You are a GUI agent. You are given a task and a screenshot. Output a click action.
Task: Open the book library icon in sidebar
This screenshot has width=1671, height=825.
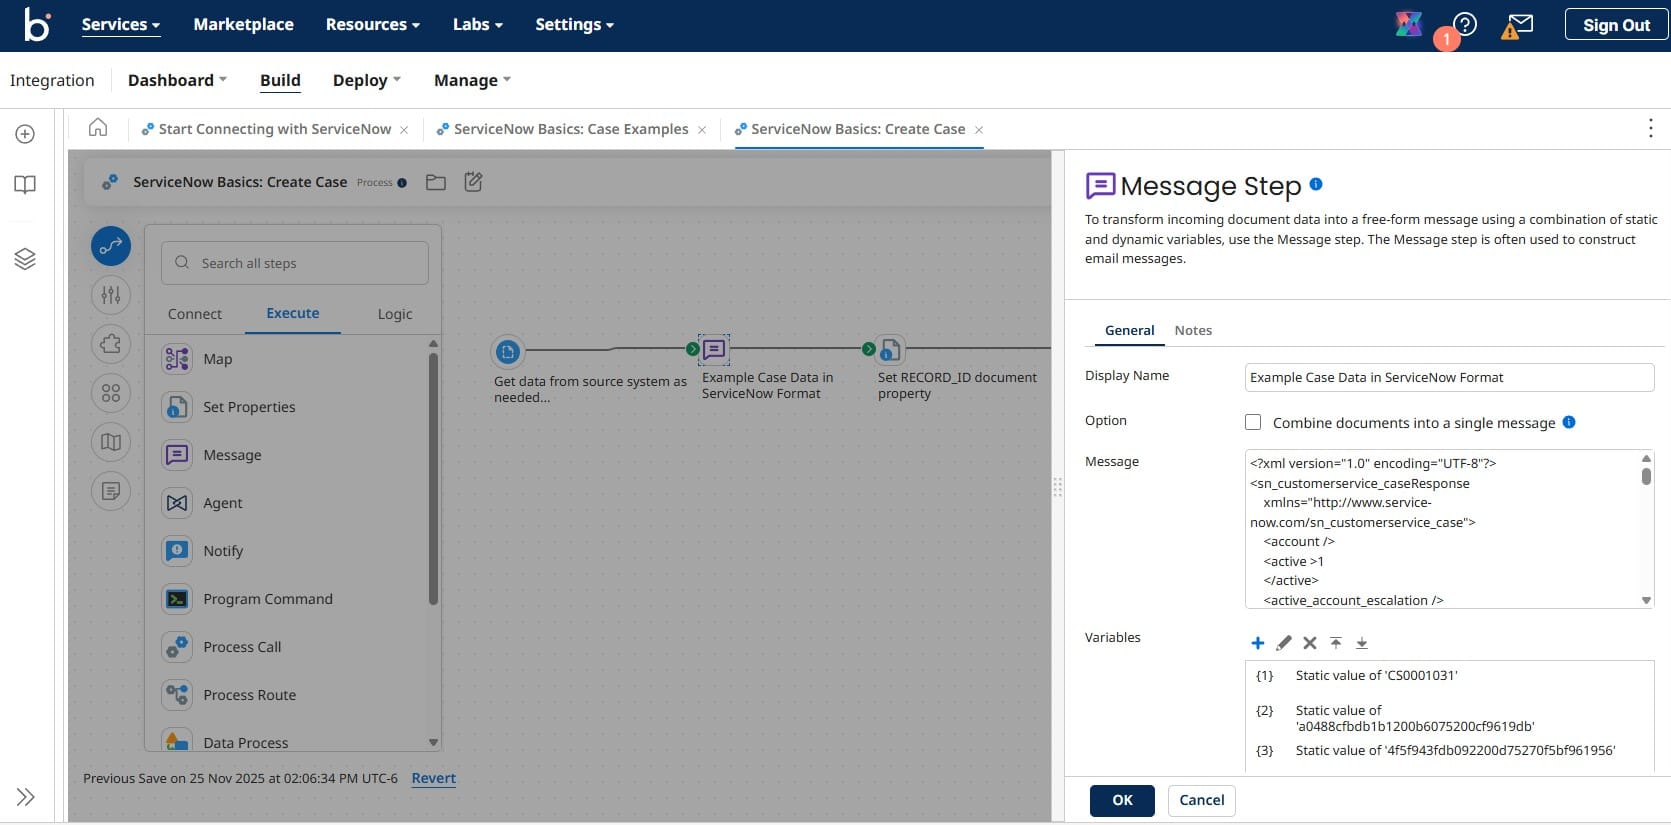click(25, 185)
